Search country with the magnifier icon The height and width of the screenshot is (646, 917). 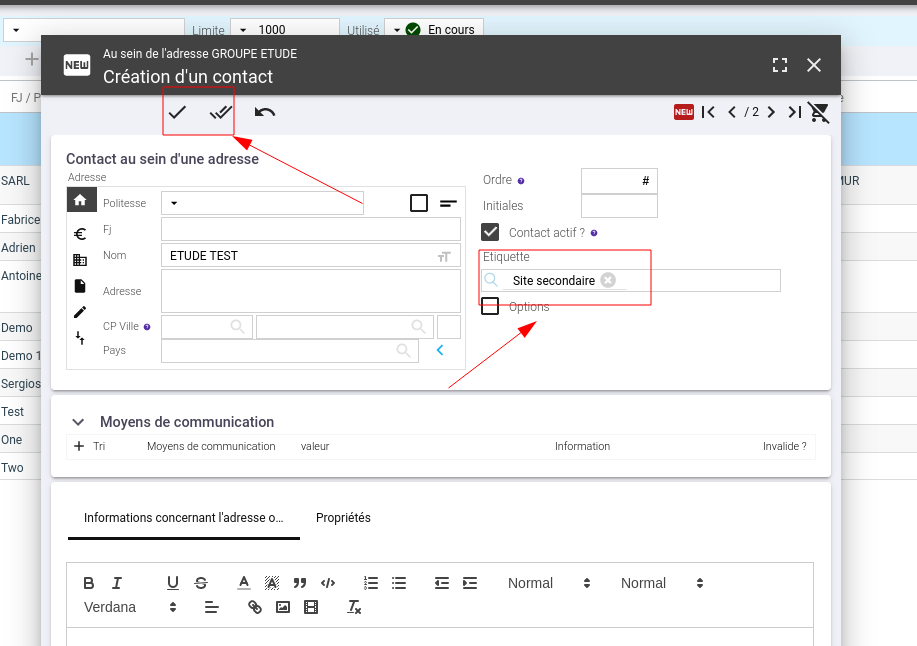click(x=404, y=350)
